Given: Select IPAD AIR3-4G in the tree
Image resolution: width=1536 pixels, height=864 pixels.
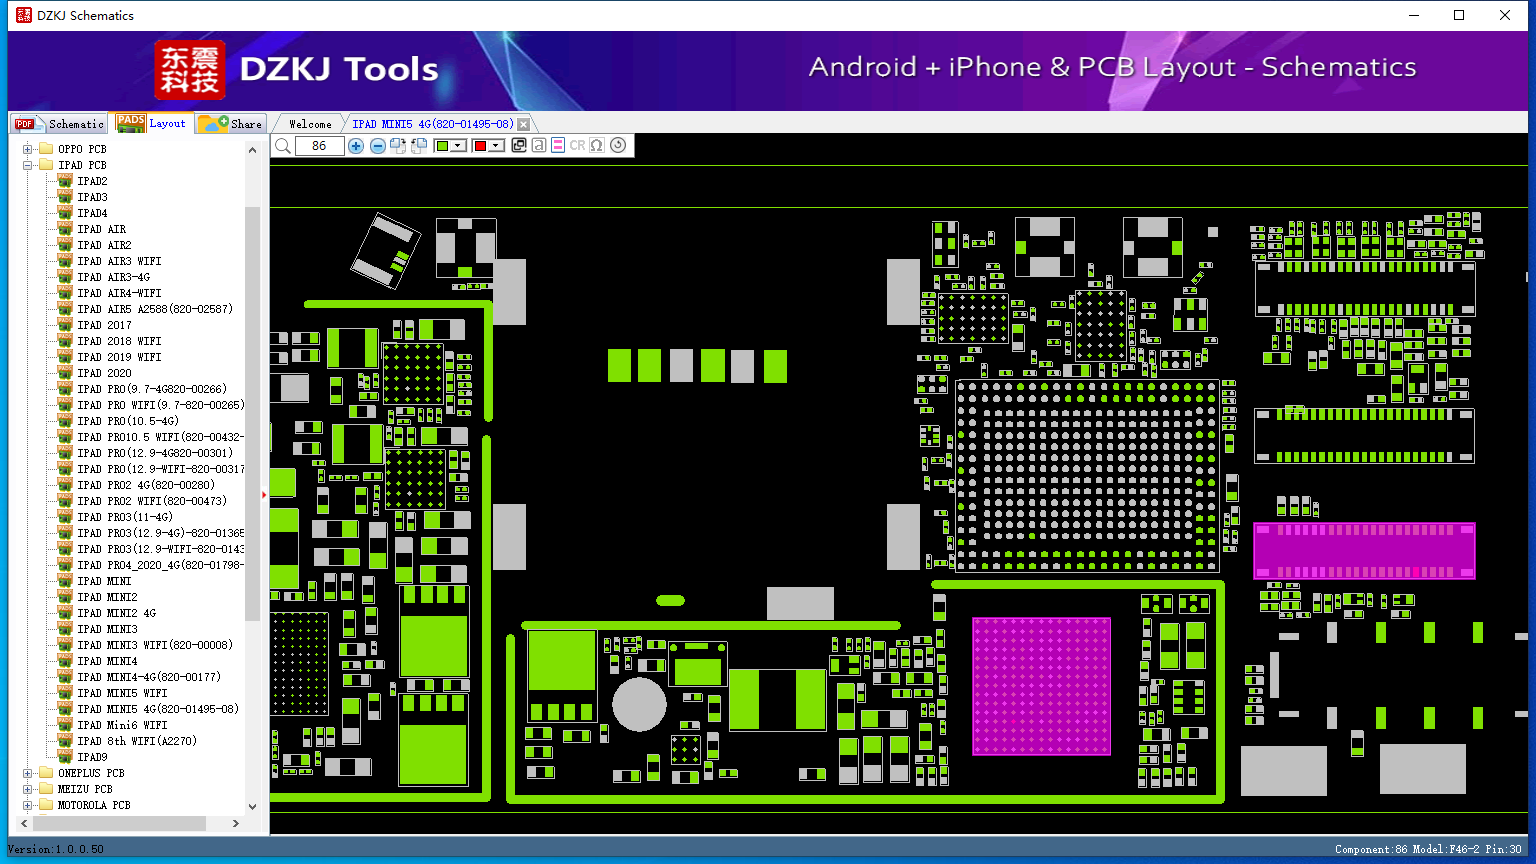Looking at the screenshot, I should point(114,277).
